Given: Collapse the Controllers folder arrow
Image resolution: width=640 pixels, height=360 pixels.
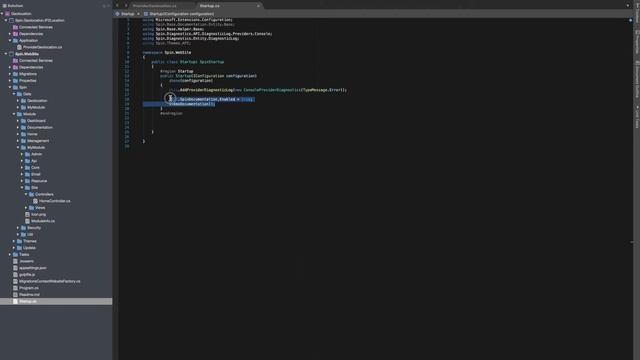Looking at the screenshot, I should click(x=27, y=194).
